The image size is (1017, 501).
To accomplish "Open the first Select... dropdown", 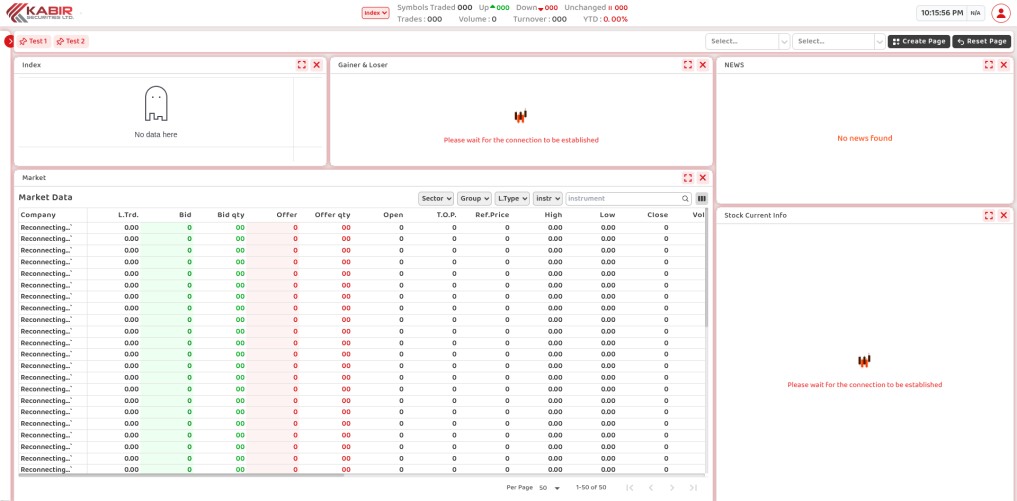I will pyautogui.click(x=748, y=42).
